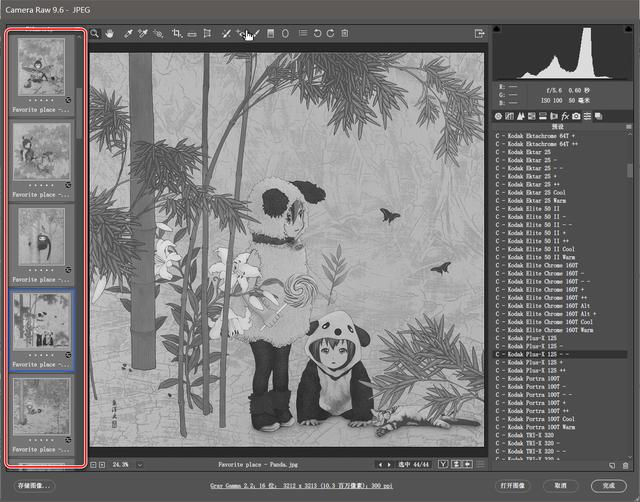Go to the next image arrow

390,465
